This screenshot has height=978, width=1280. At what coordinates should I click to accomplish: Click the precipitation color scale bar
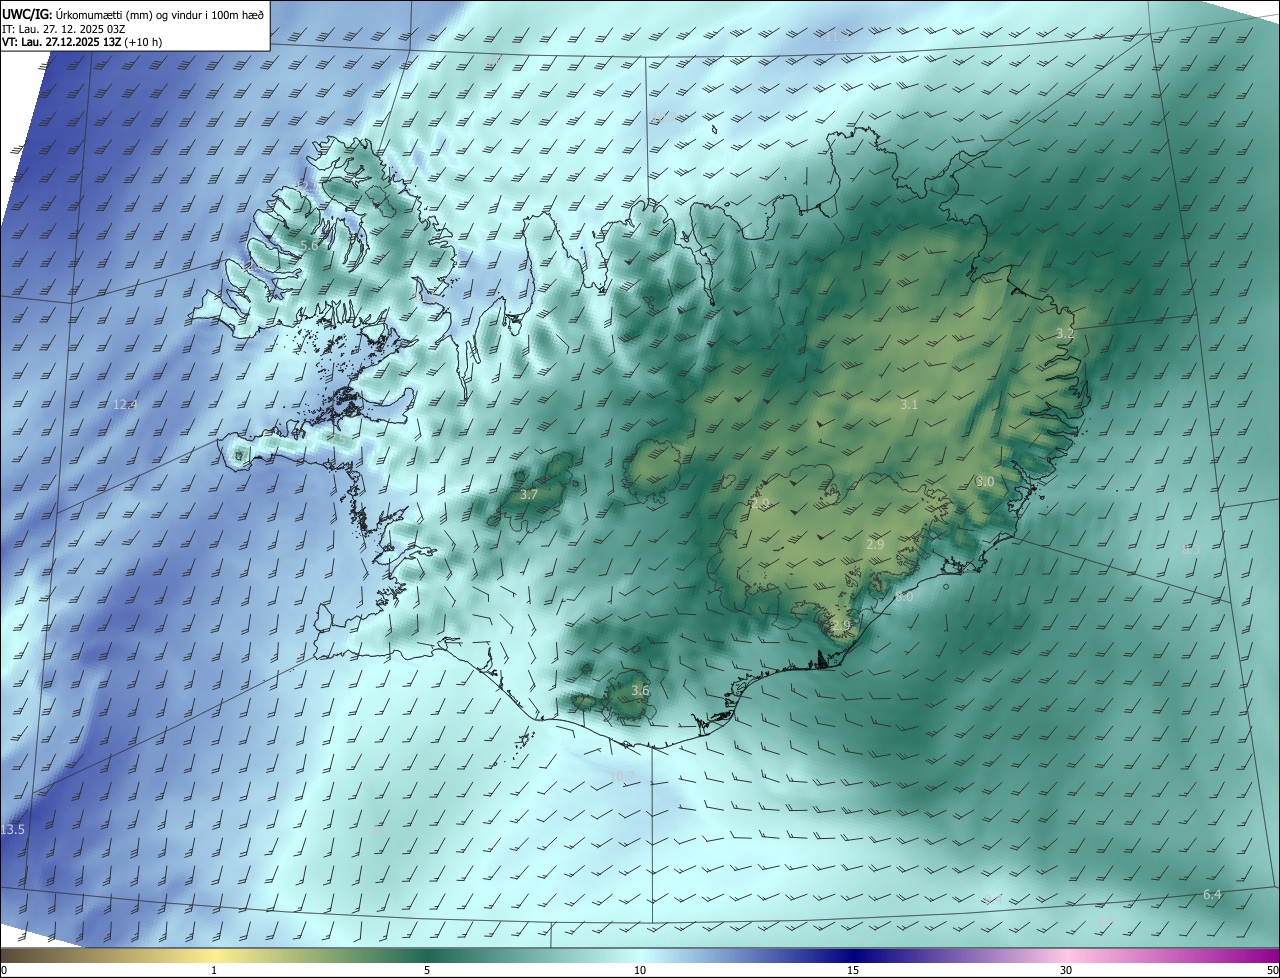[x=640, y=955]
